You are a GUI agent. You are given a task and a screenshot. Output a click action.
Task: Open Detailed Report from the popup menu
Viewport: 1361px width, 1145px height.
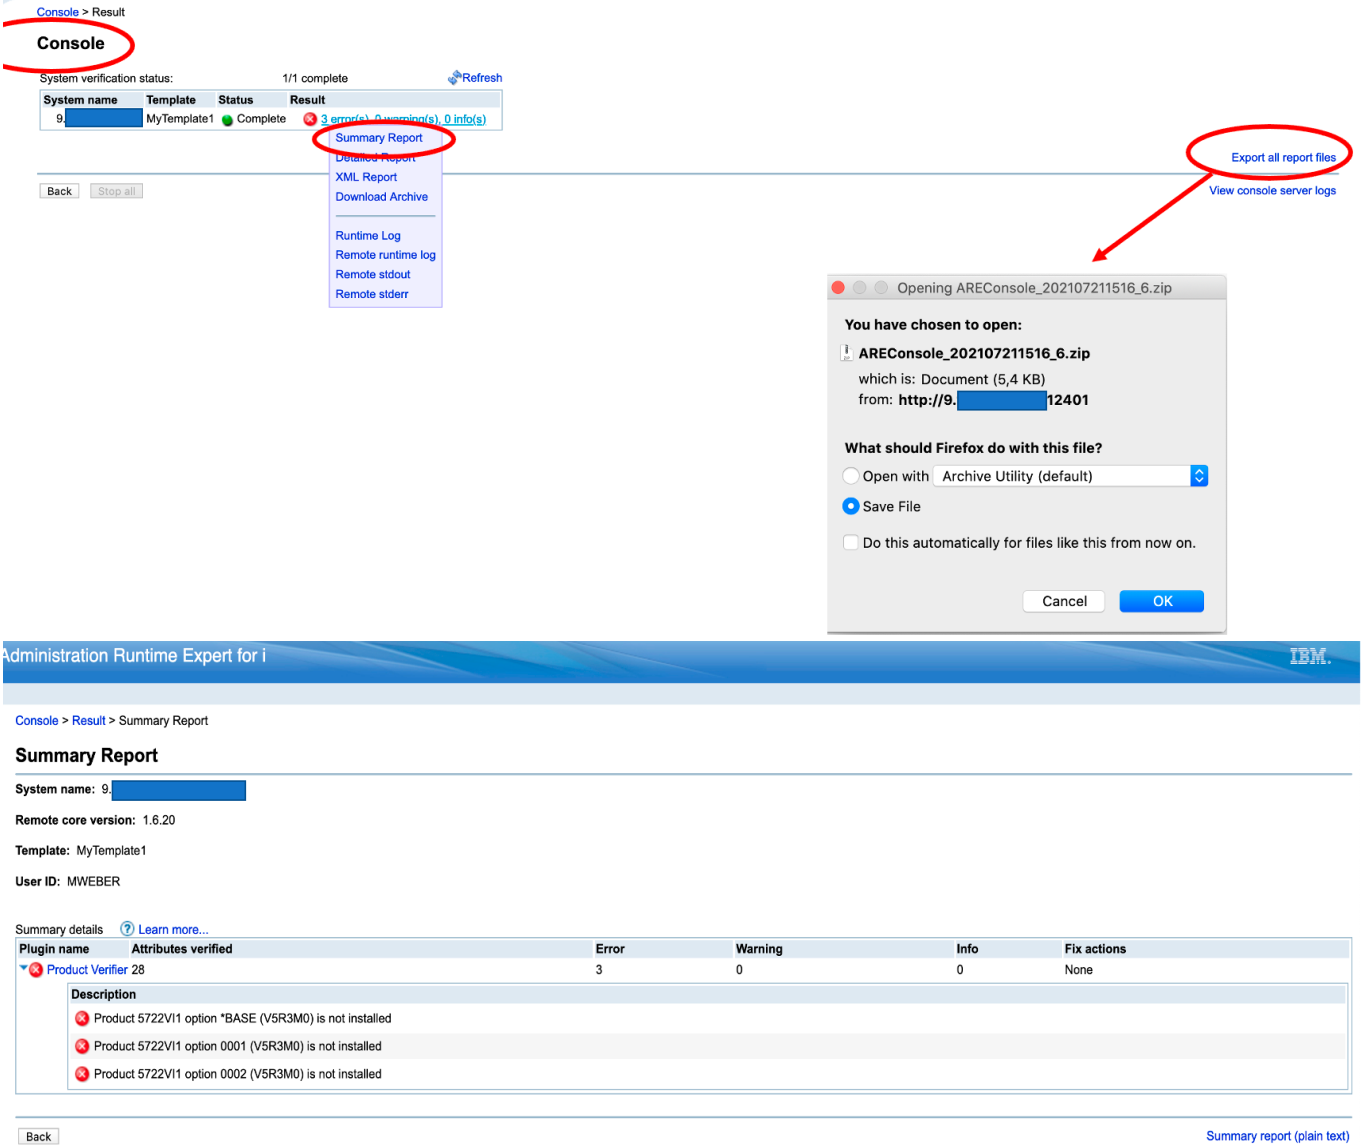[x=375, y=157]
